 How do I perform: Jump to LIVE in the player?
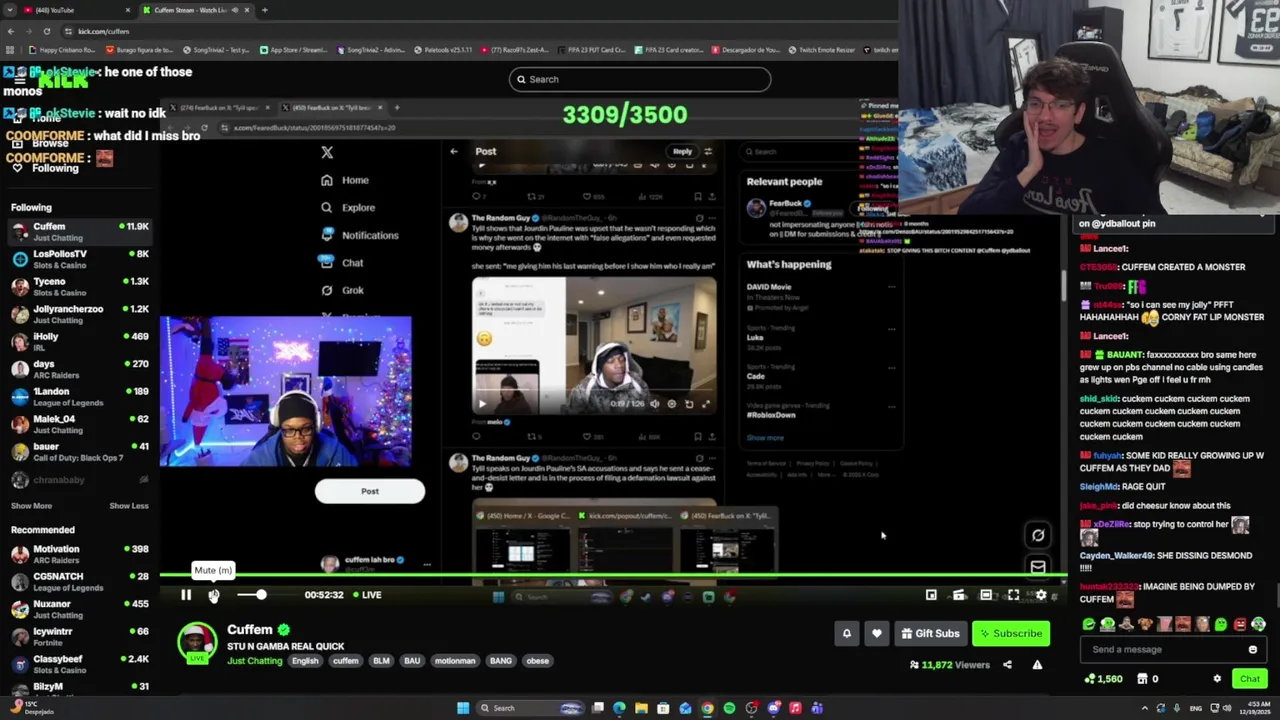[x=366, y=595]
